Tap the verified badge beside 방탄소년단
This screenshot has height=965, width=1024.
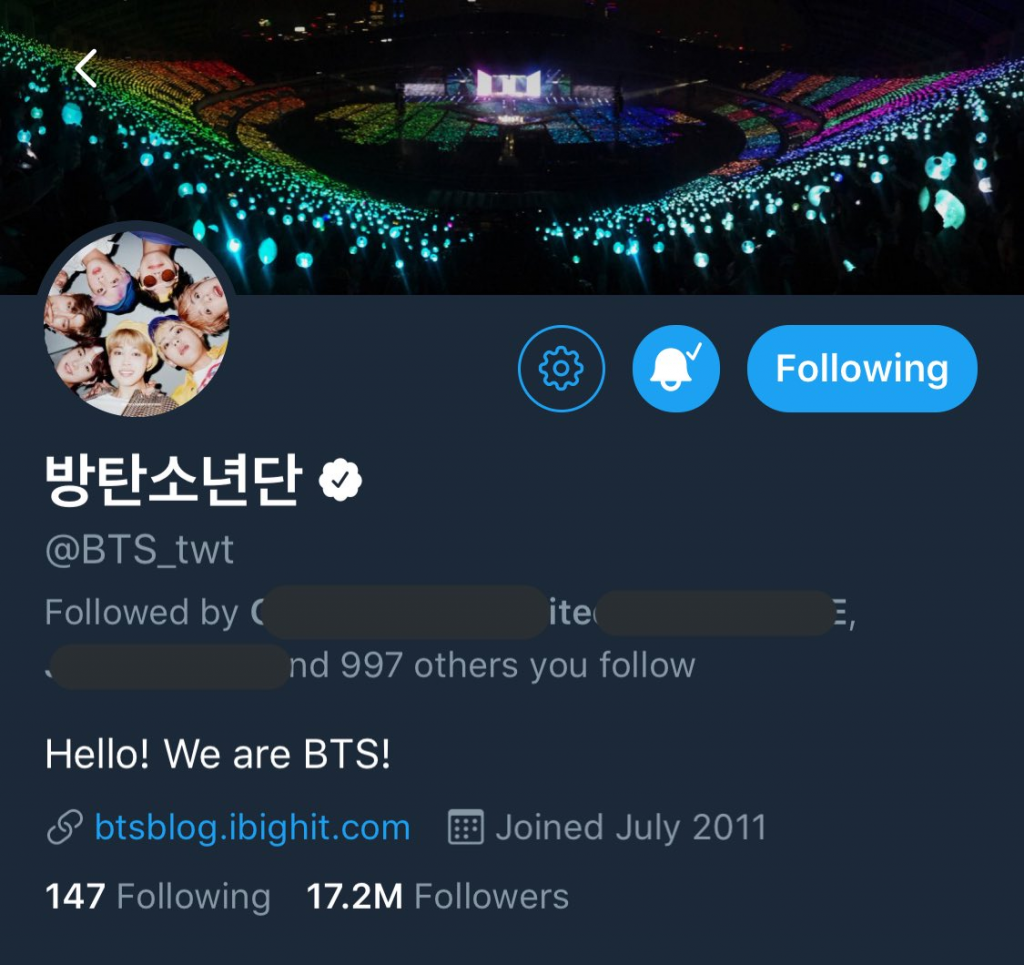click(x=340, y=480)
